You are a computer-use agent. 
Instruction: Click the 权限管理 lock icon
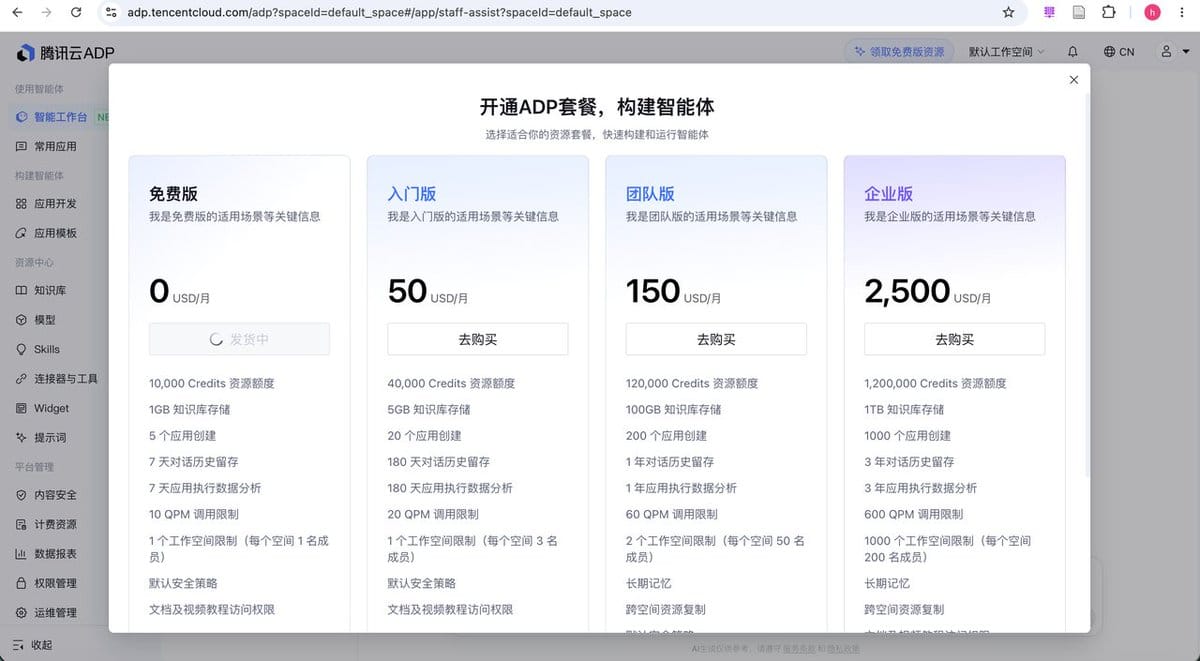(x=21, y=583)
